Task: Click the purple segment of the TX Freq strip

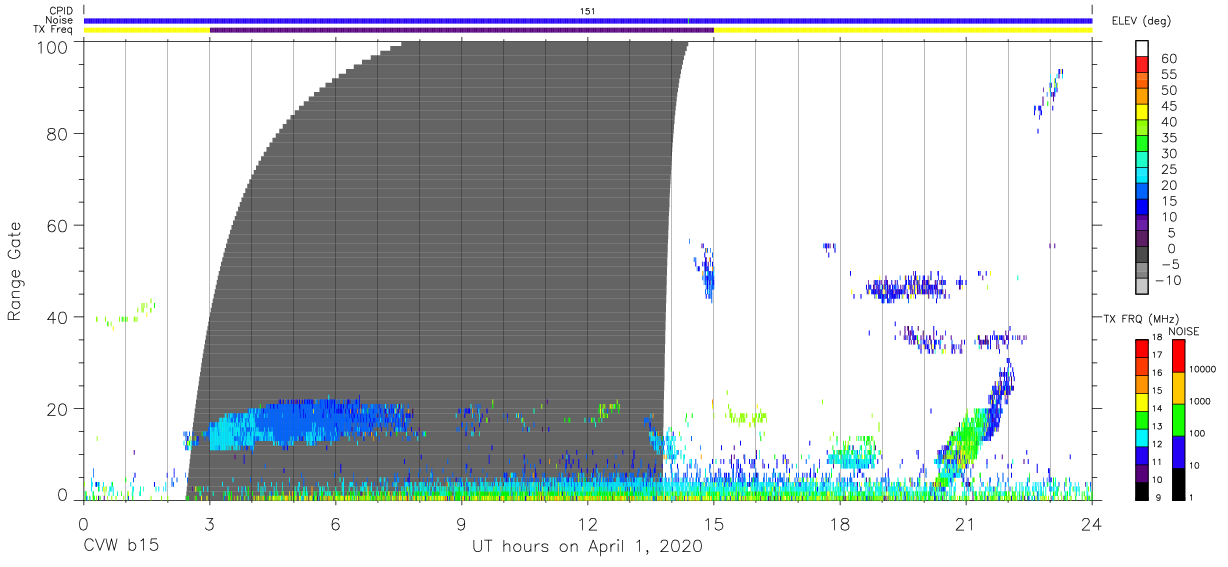Action: pos(462,30)
